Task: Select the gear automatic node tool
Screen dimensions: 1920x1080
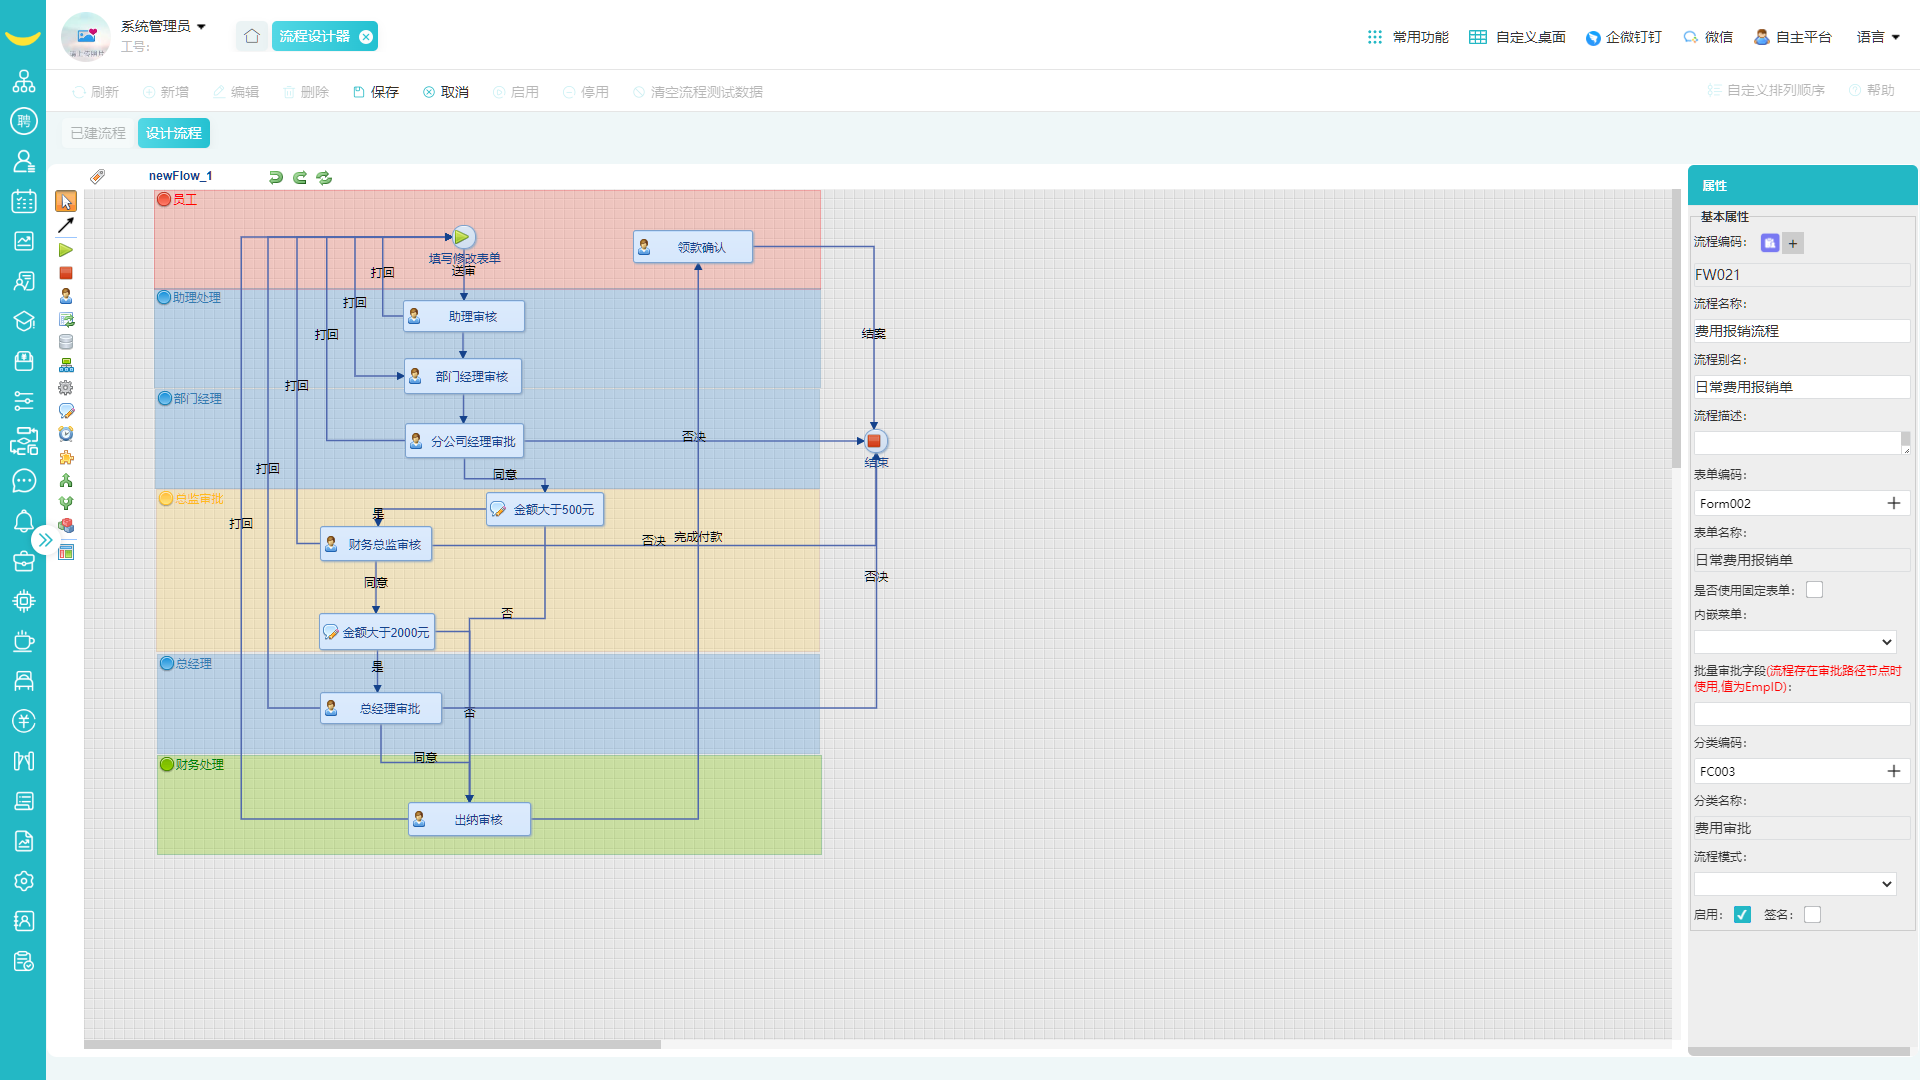Action: pyautogui.click(x=66, y=388)
